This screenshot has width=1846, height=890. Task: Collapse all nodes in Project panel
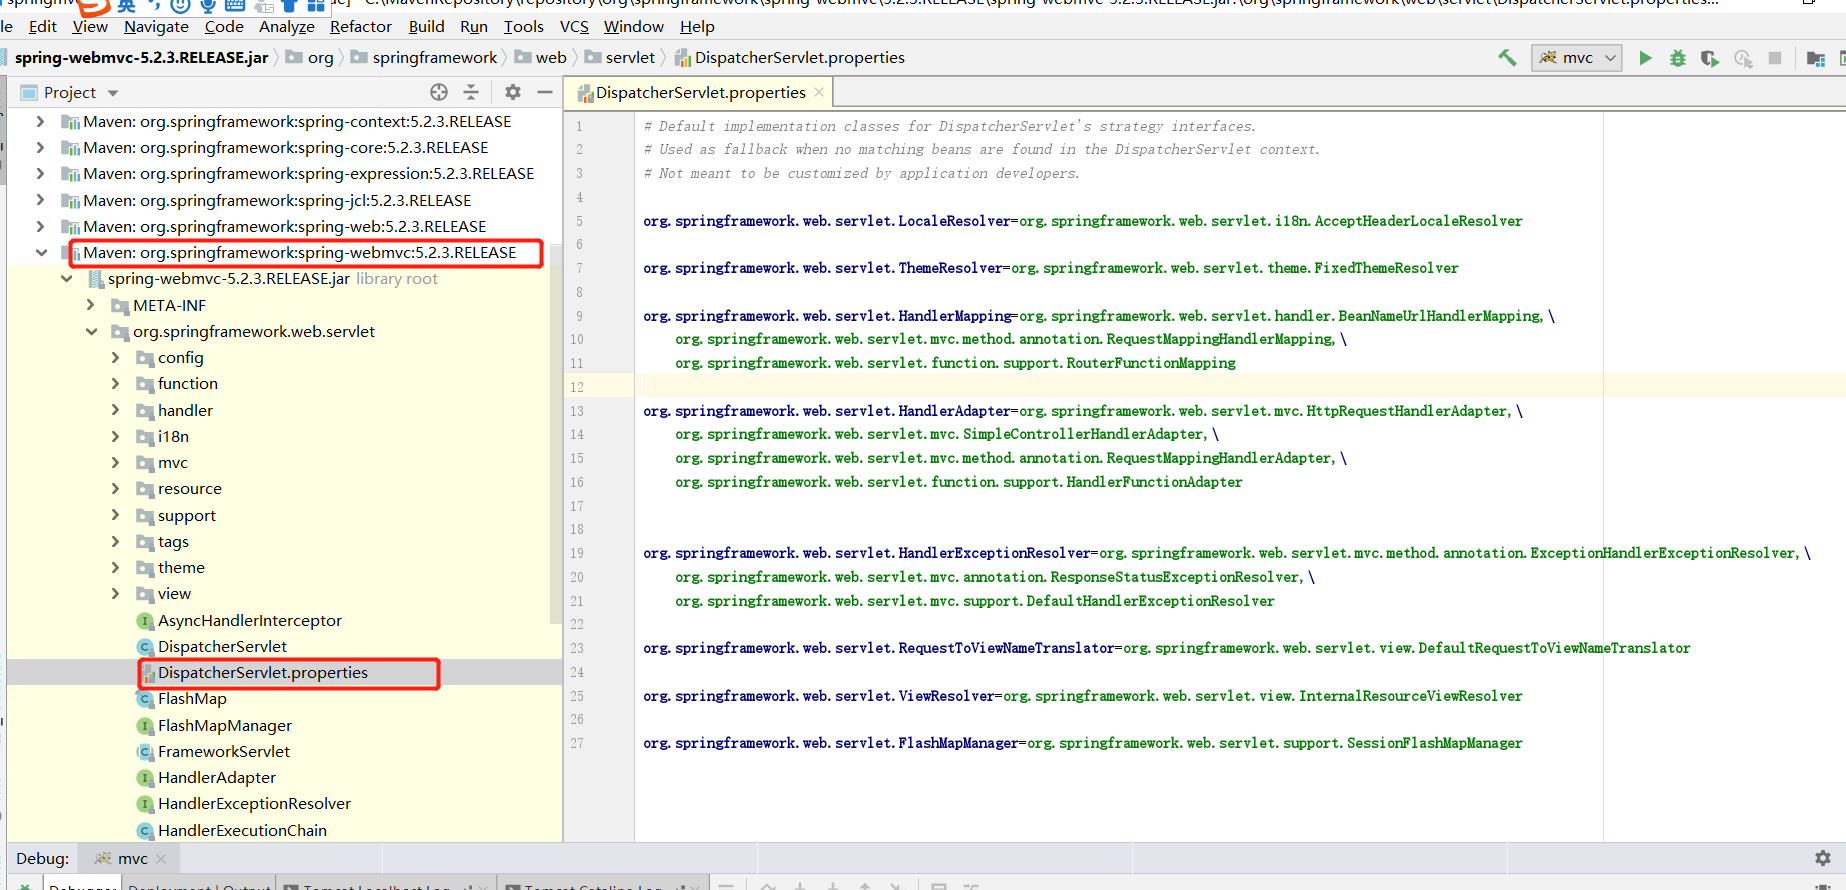pos(471,92)
